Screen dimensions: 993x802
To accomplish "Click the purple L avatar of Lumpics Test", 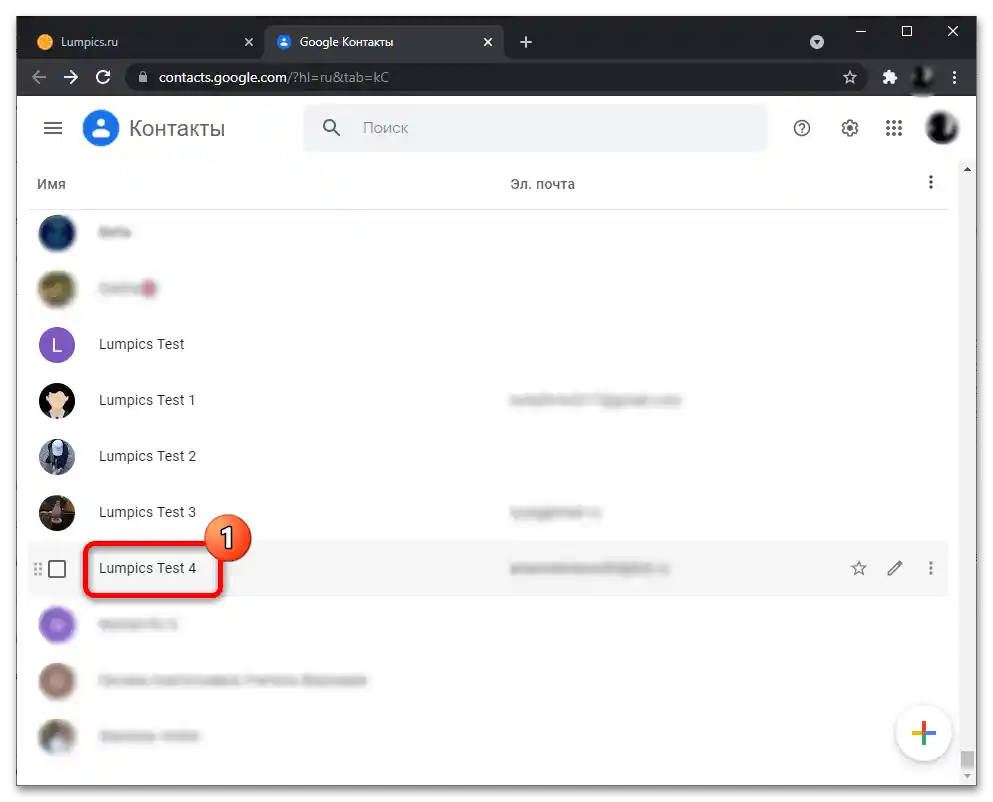I will pyautogui.click(x=57, y=345).
